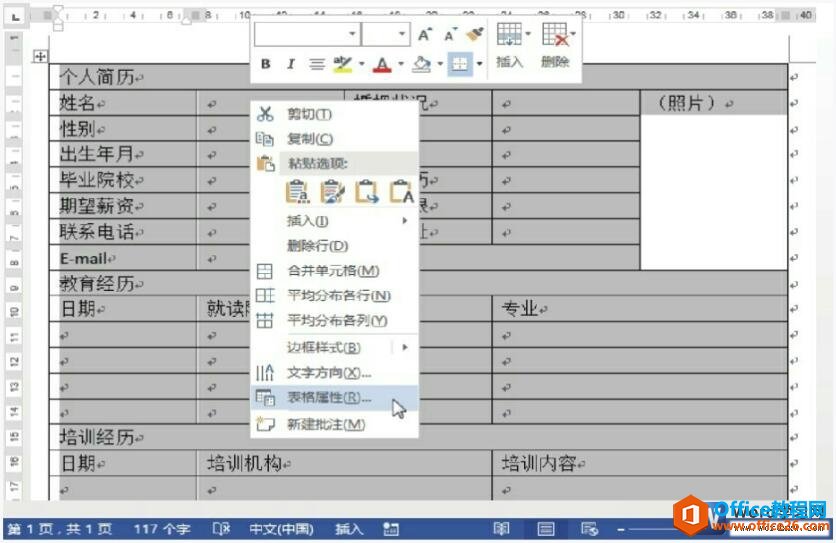Apply text highlight color pen
Viewport: 836px width, 543px height.
point(342,64)
